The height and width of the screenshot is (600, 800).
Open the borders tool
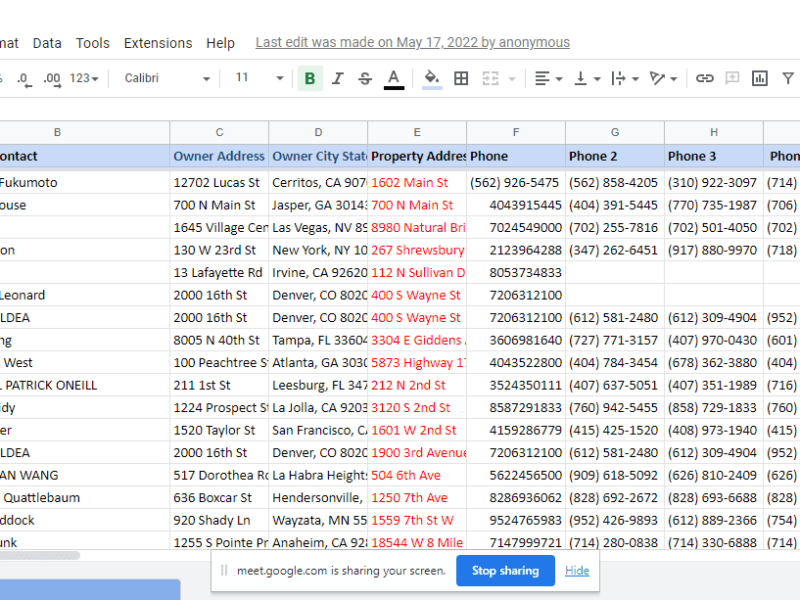(461, 78)
